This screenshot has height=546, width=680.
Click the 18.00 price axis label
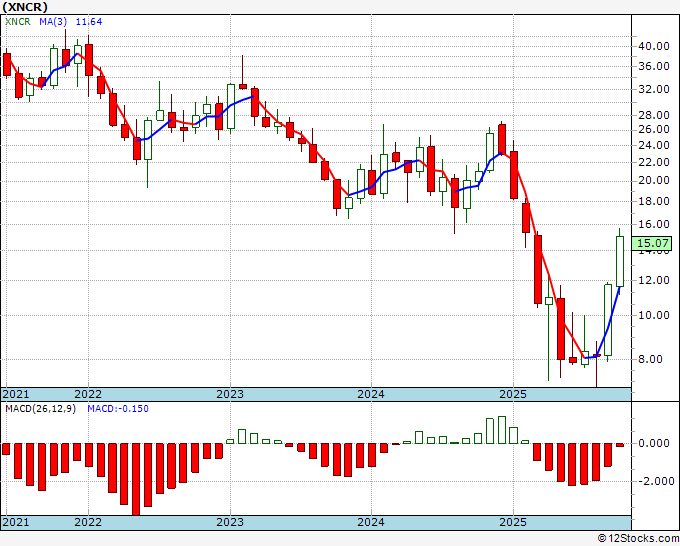(x=654, y=201)
